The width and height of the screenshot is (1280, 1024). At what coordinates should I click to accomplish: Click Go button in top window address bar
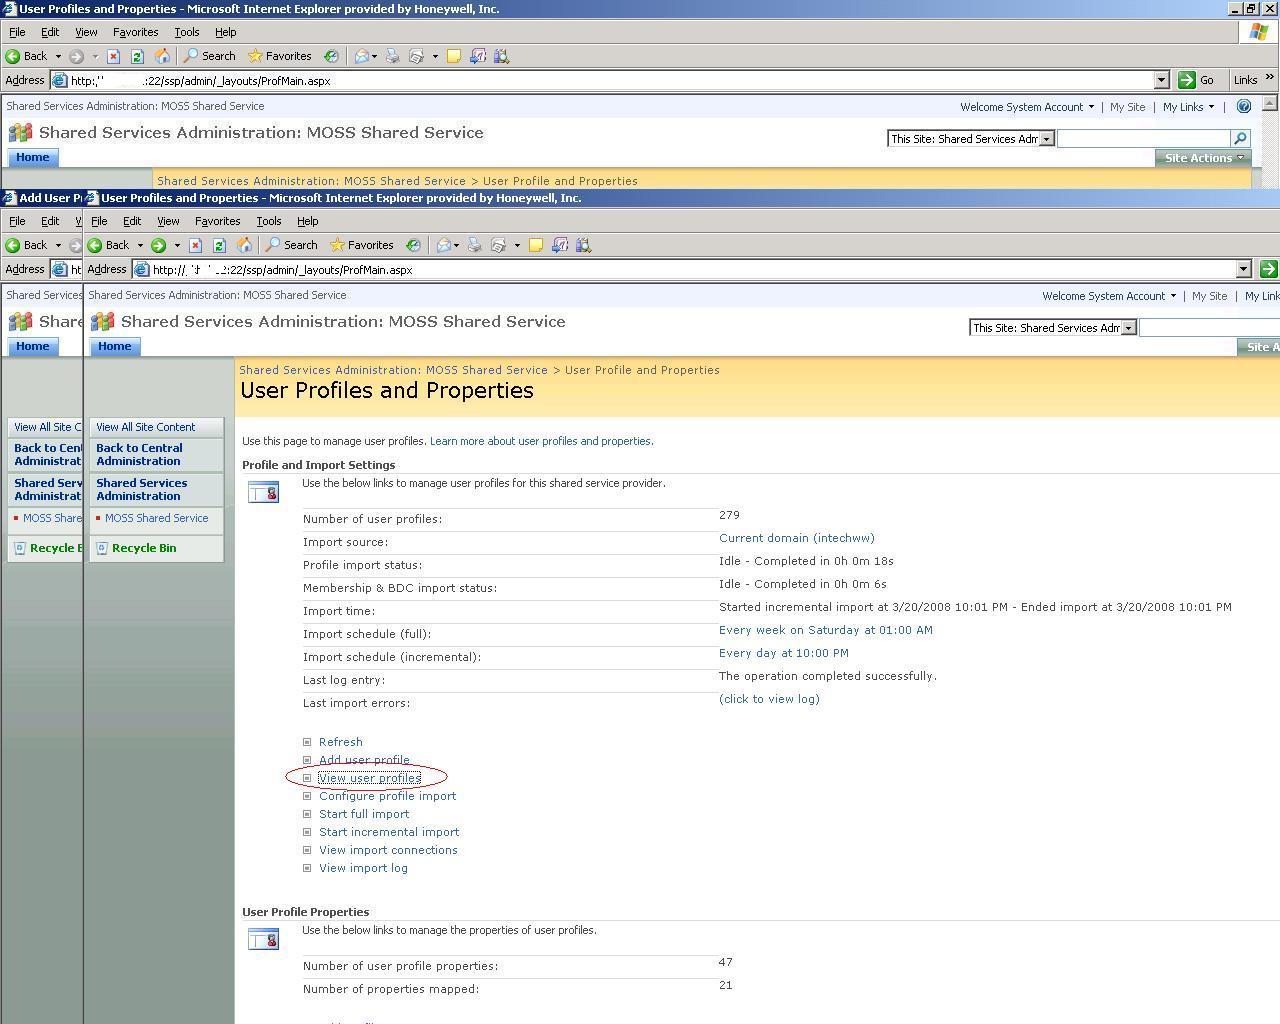[1197, 80]
